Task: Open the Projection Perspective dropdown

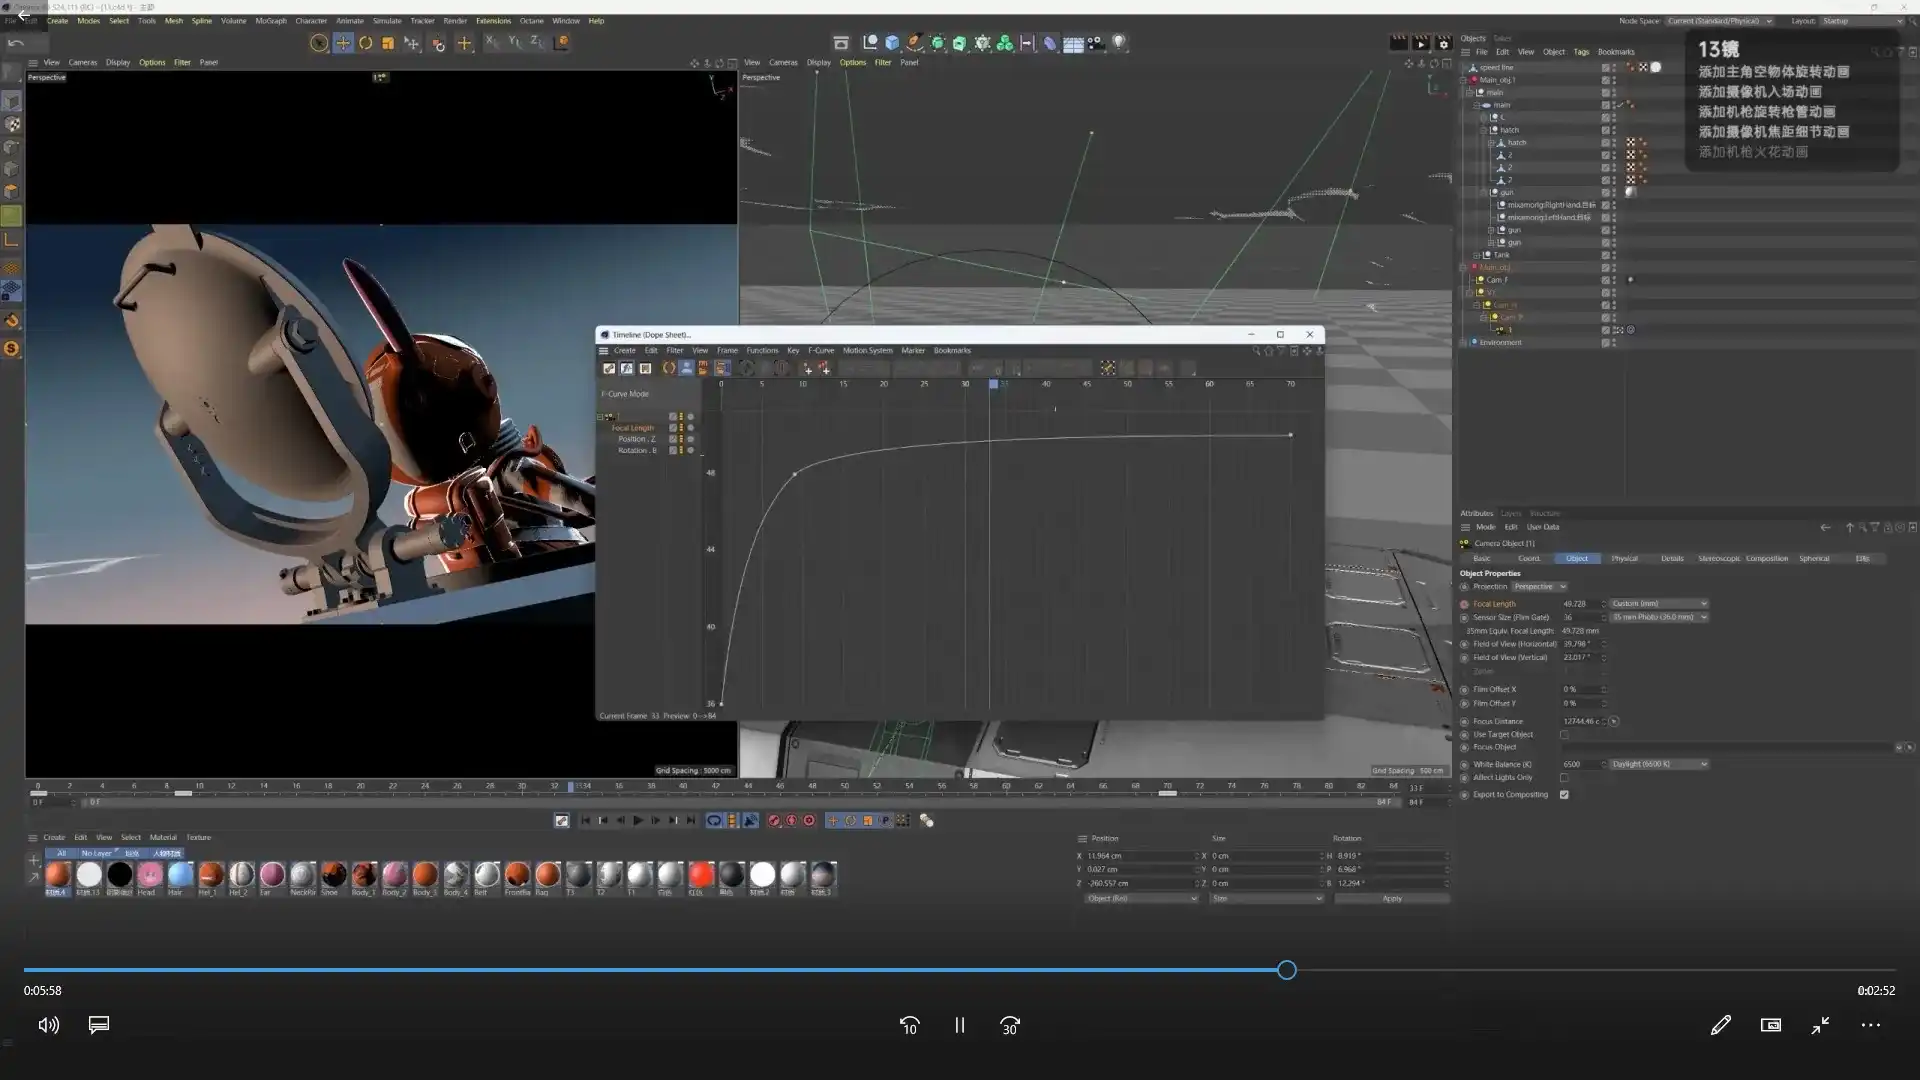Action: (x=1538, y=587)
